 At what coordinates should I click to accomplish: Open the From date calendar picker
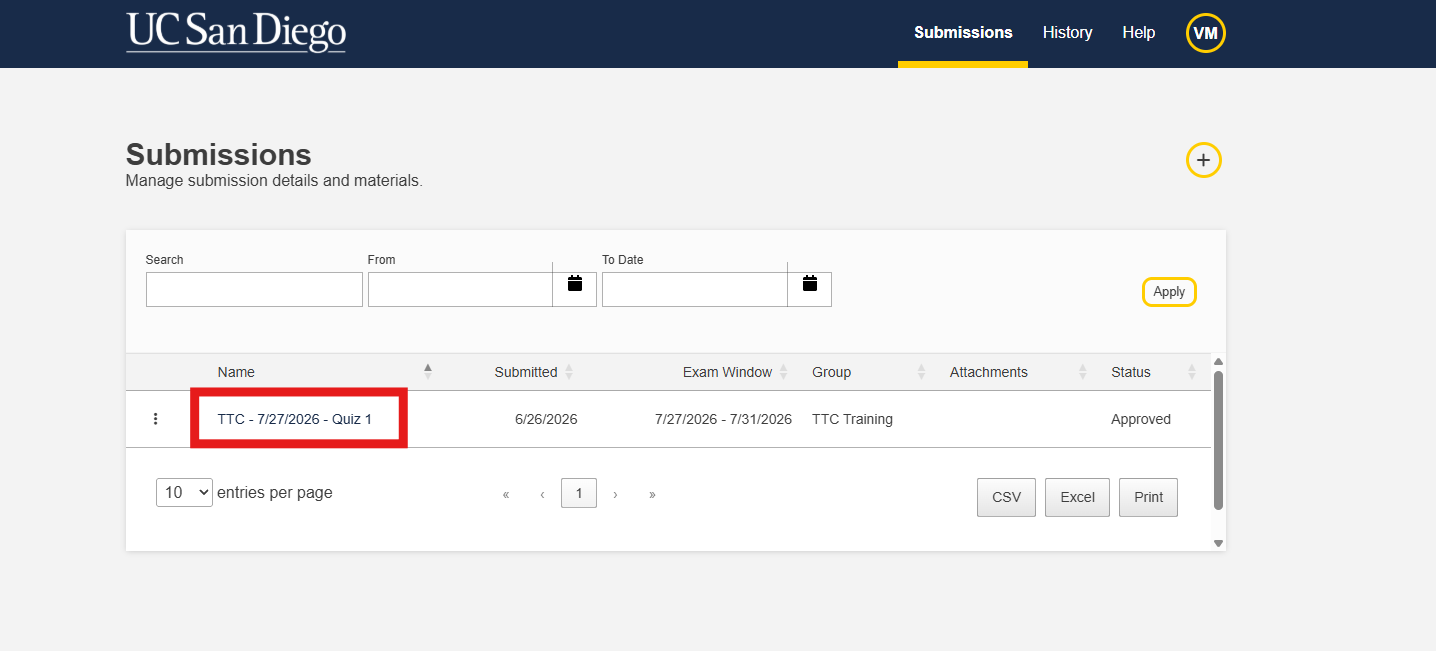575,285
